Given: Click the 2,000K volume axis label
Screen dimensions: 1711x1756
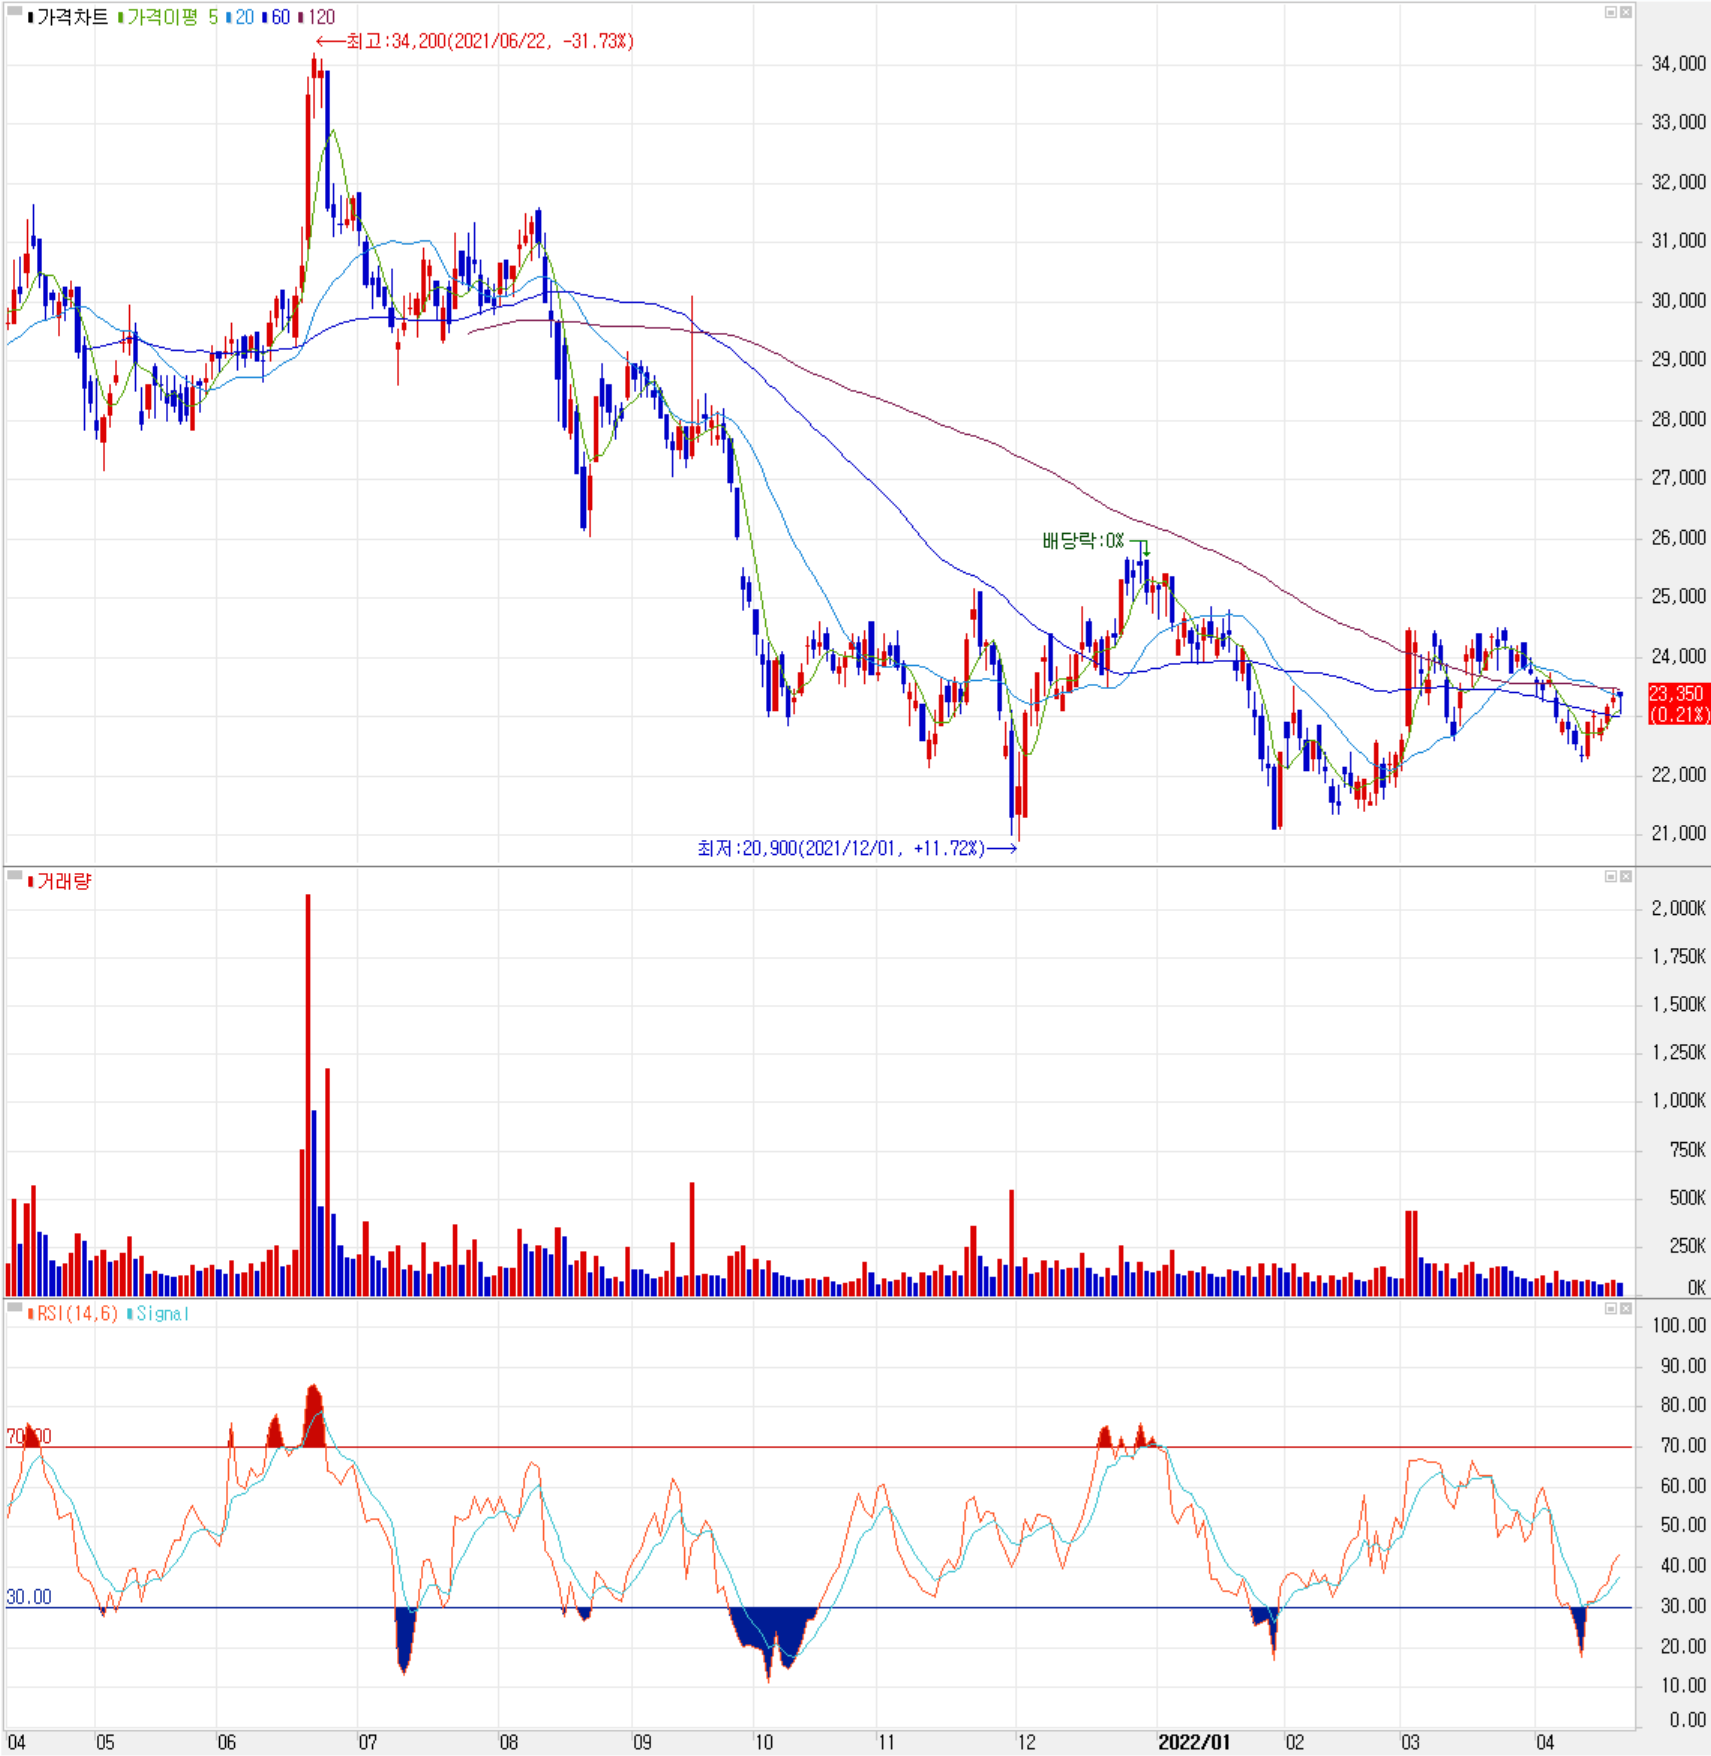Looking at the screenshot, I should pyautogui.click(x=1678, y=908).
